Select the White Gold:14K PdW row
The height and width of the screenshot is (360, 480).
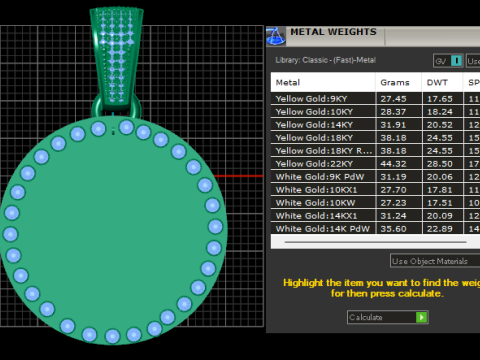(375, 228)
